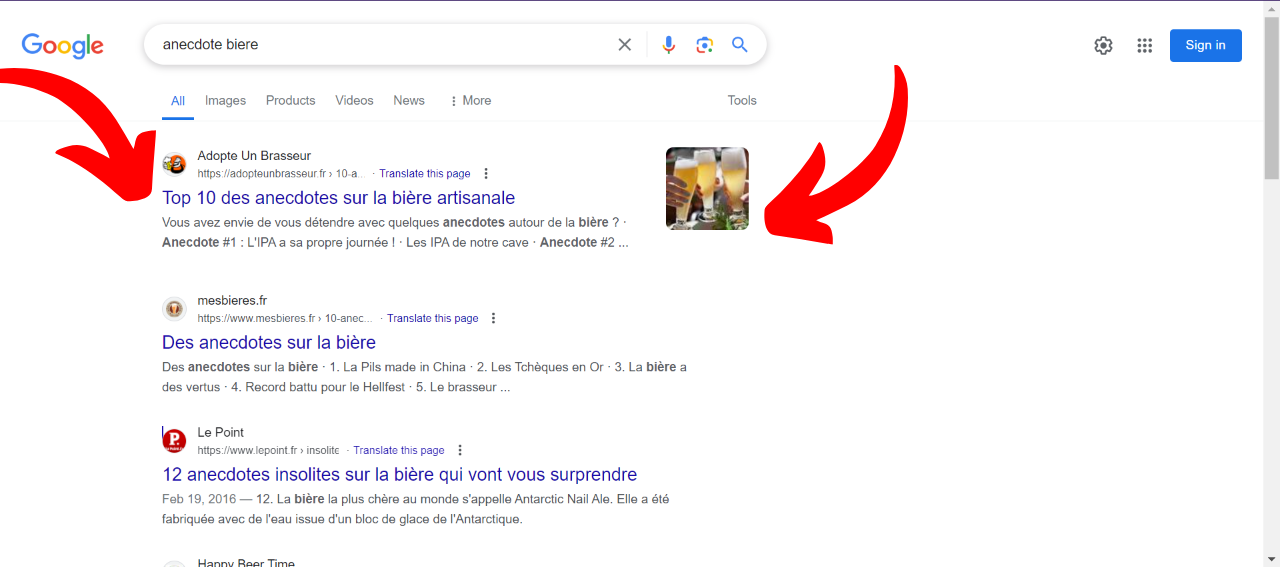Open three-dot menu for Le Point result
Screen dimensions: 1280x567
[x=460, y=451]
